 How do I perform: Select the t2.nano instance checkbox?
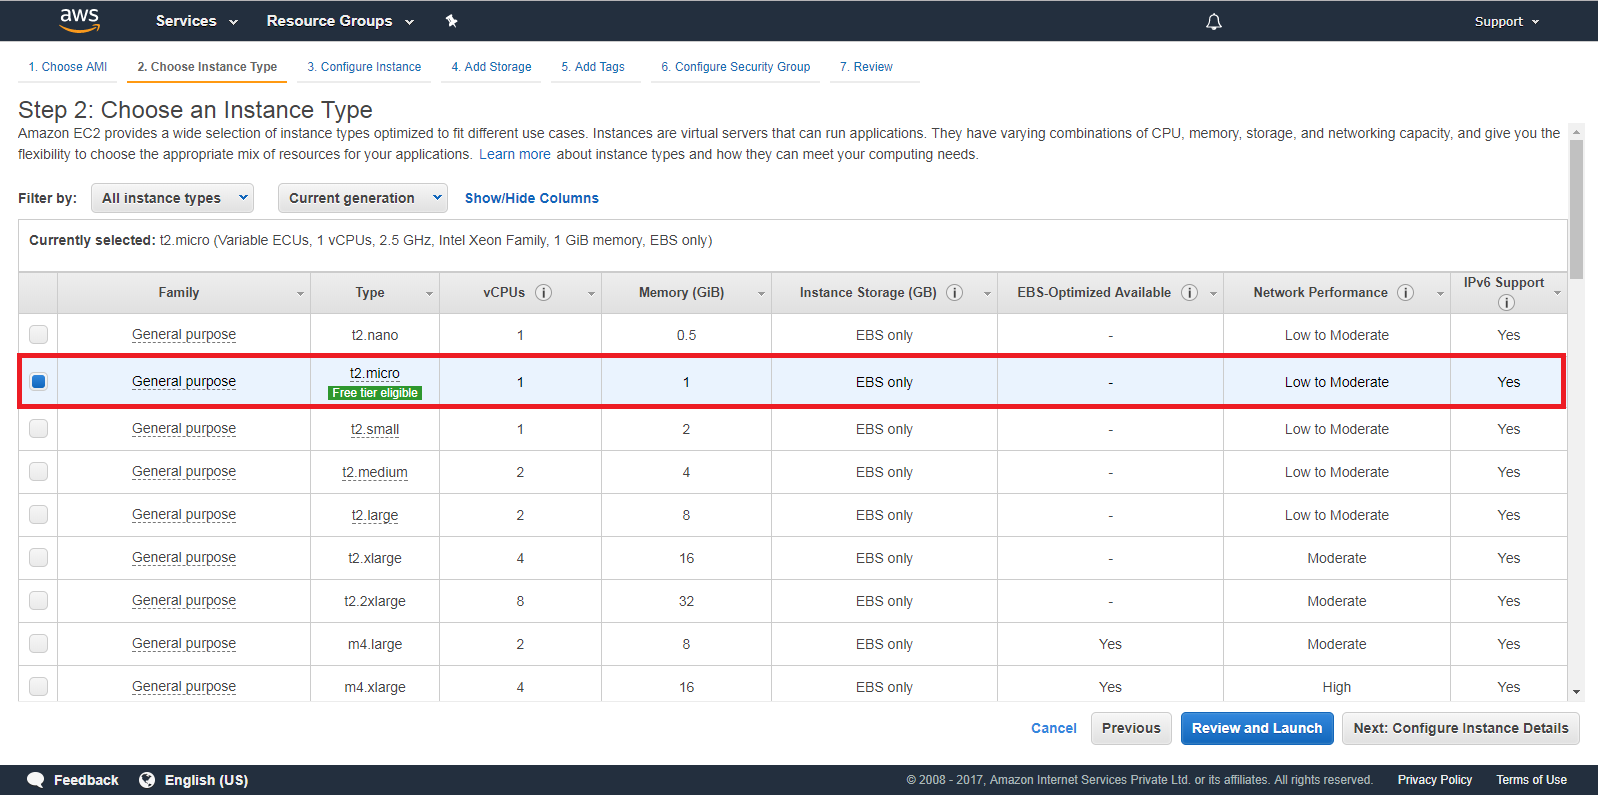coord(38,334)
